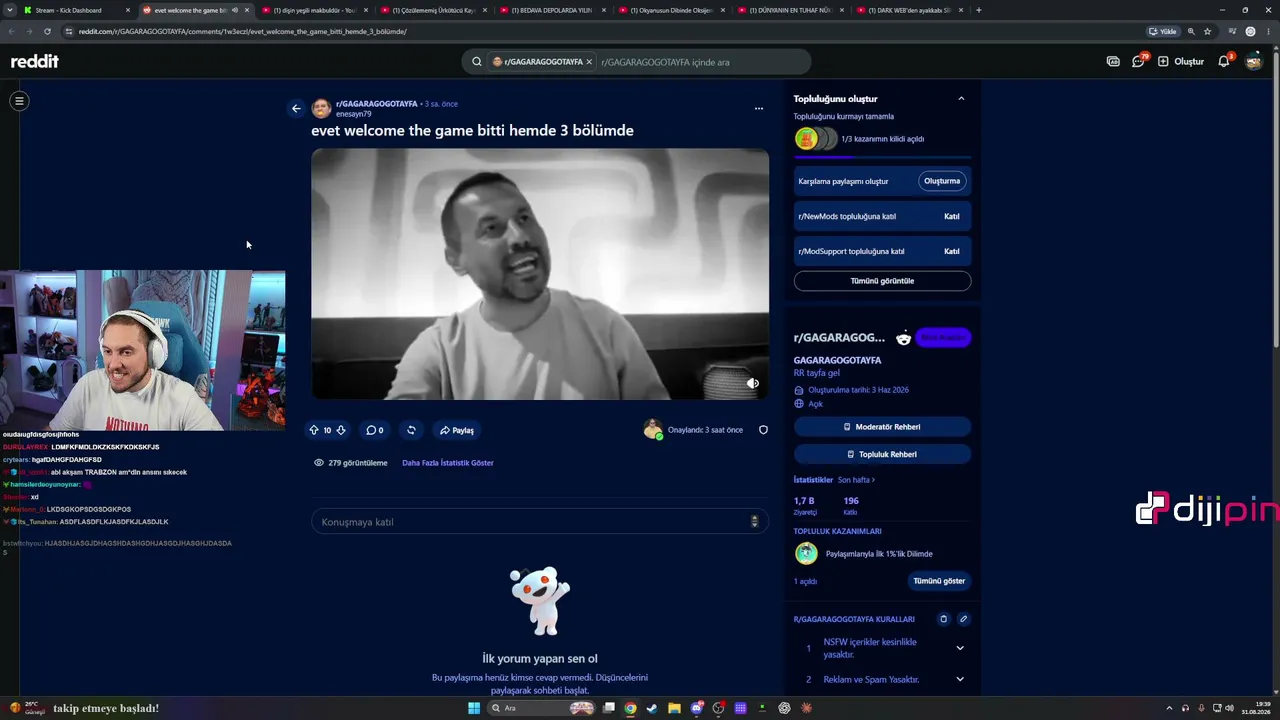1280x720 pixels.
Task: Collapse the Topluluğunu oluştur panel
Action: click(x=961, y=98)
